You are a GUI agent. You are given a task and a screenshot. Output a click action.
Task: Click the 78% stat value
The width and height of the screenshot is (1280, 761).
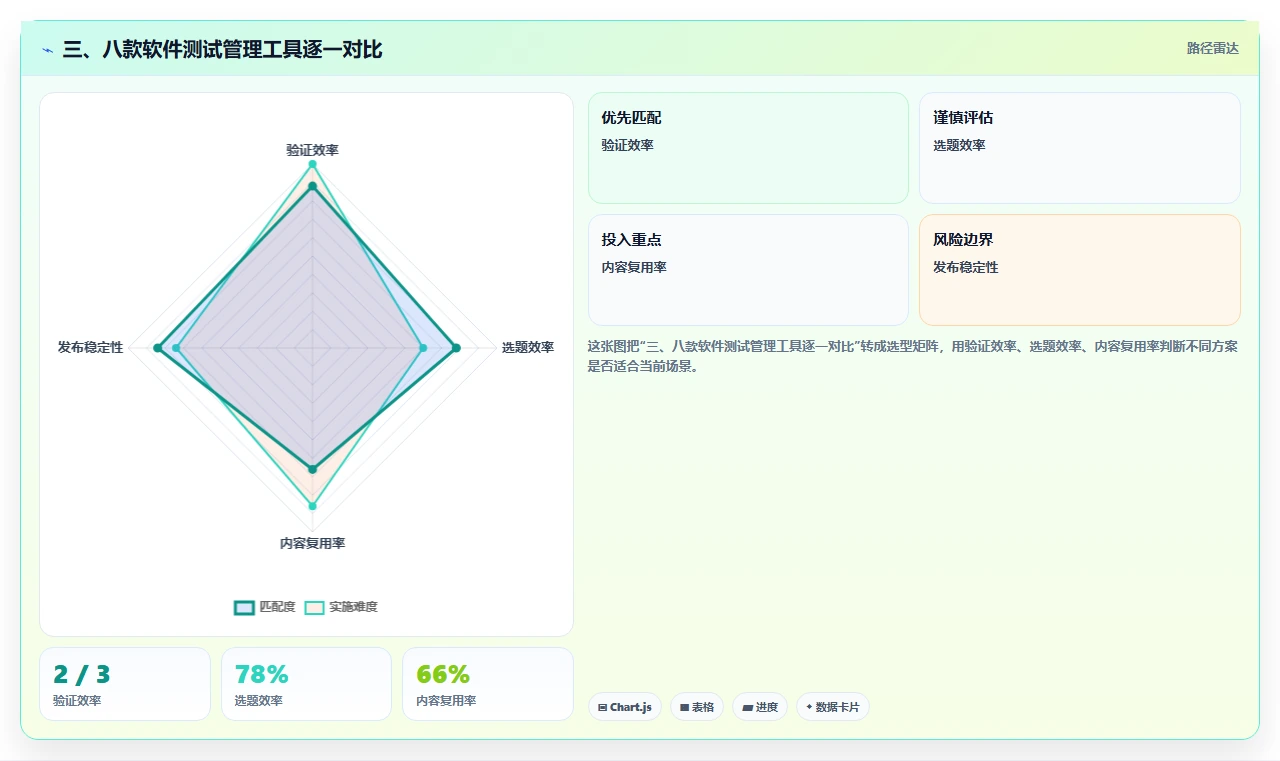click(262, 675)
